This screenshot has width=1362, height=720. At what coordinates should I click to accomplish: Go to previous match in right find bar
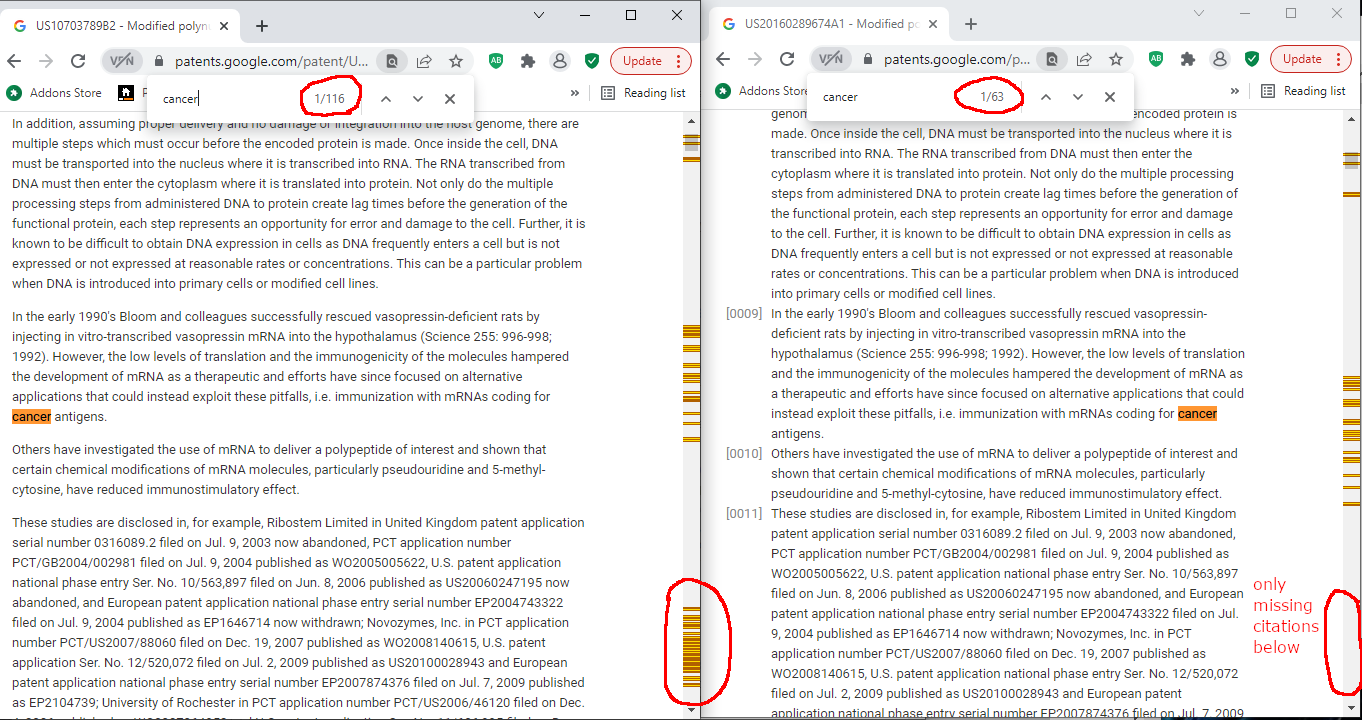click(1046, 97)
